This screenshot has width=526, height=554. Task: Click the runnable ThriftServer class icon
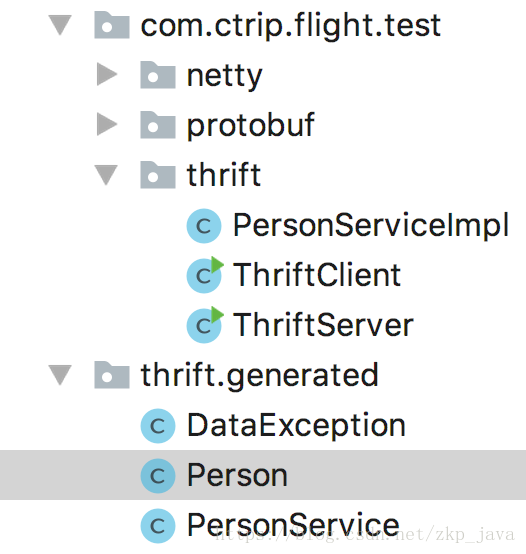click(x=205, y=325)
